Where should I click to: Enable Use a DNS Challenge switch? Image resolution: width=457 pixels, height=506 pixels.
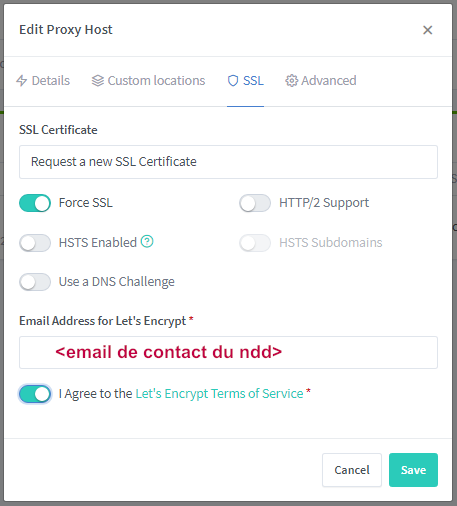tap(35, 282)
